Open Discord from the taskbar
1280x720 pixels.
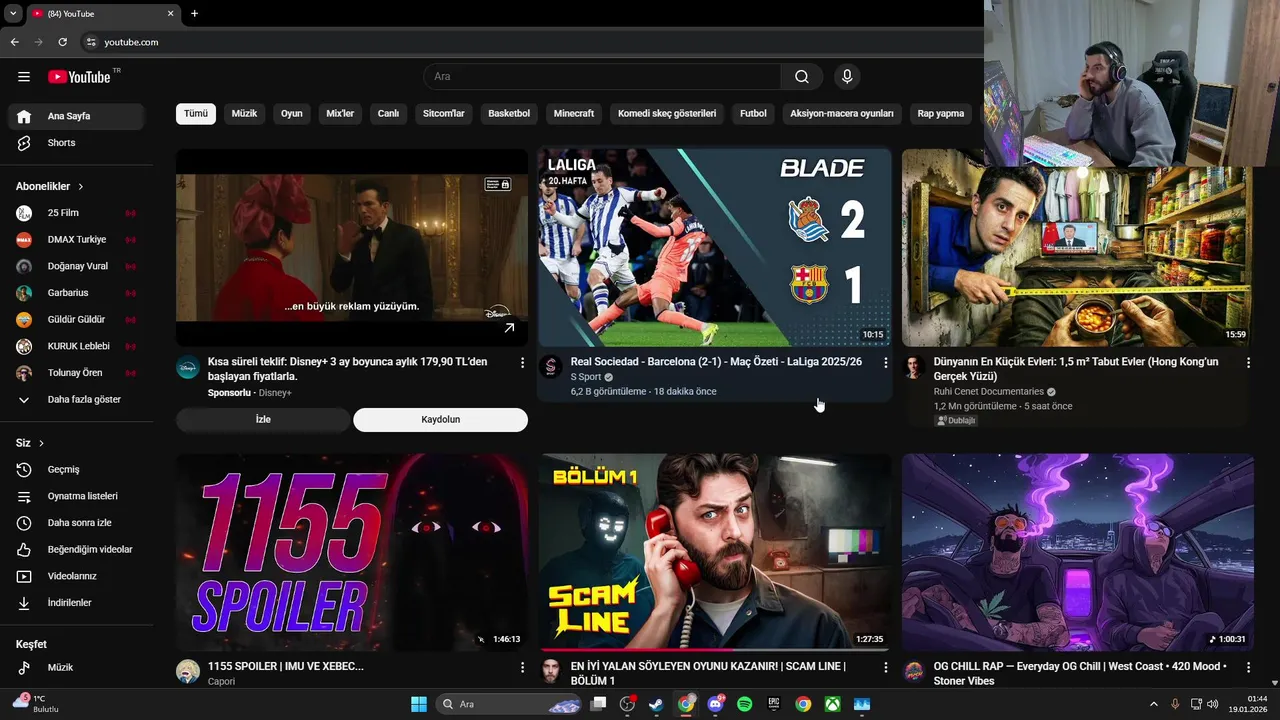(715, 704)
